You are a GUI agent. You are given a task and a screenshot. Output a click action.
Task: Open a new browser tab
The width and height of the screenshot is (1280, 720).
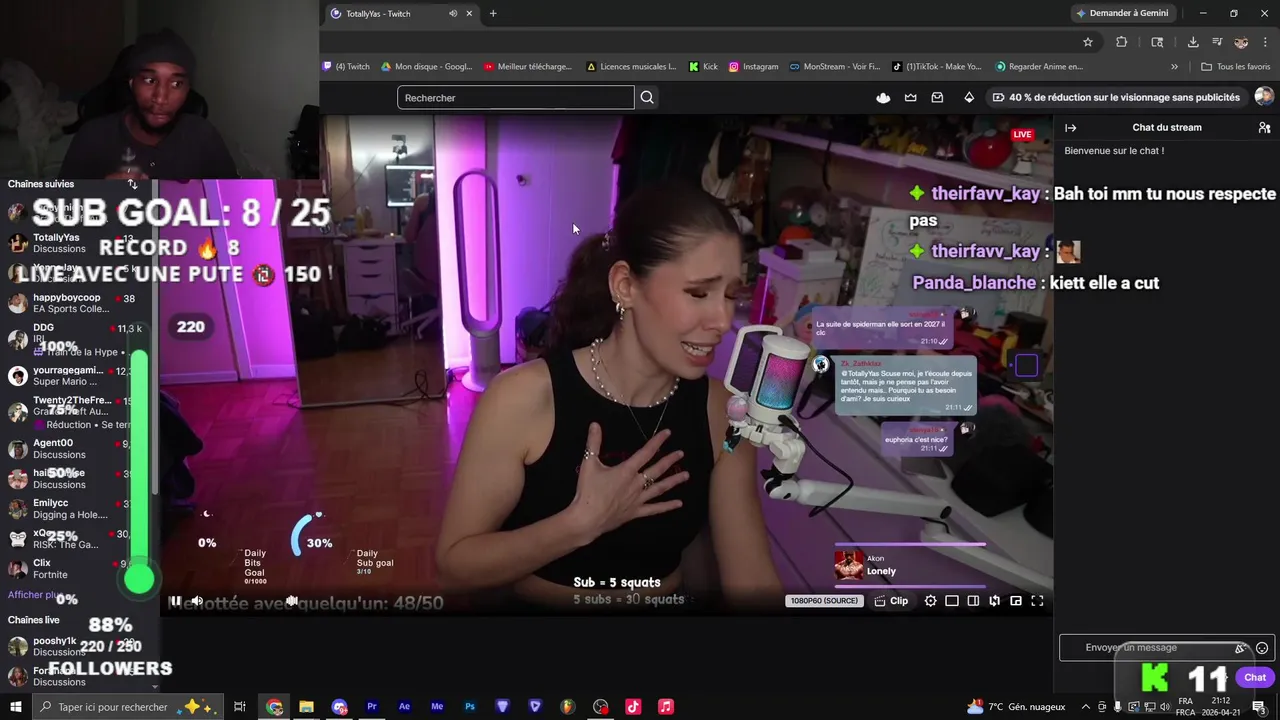493,13
